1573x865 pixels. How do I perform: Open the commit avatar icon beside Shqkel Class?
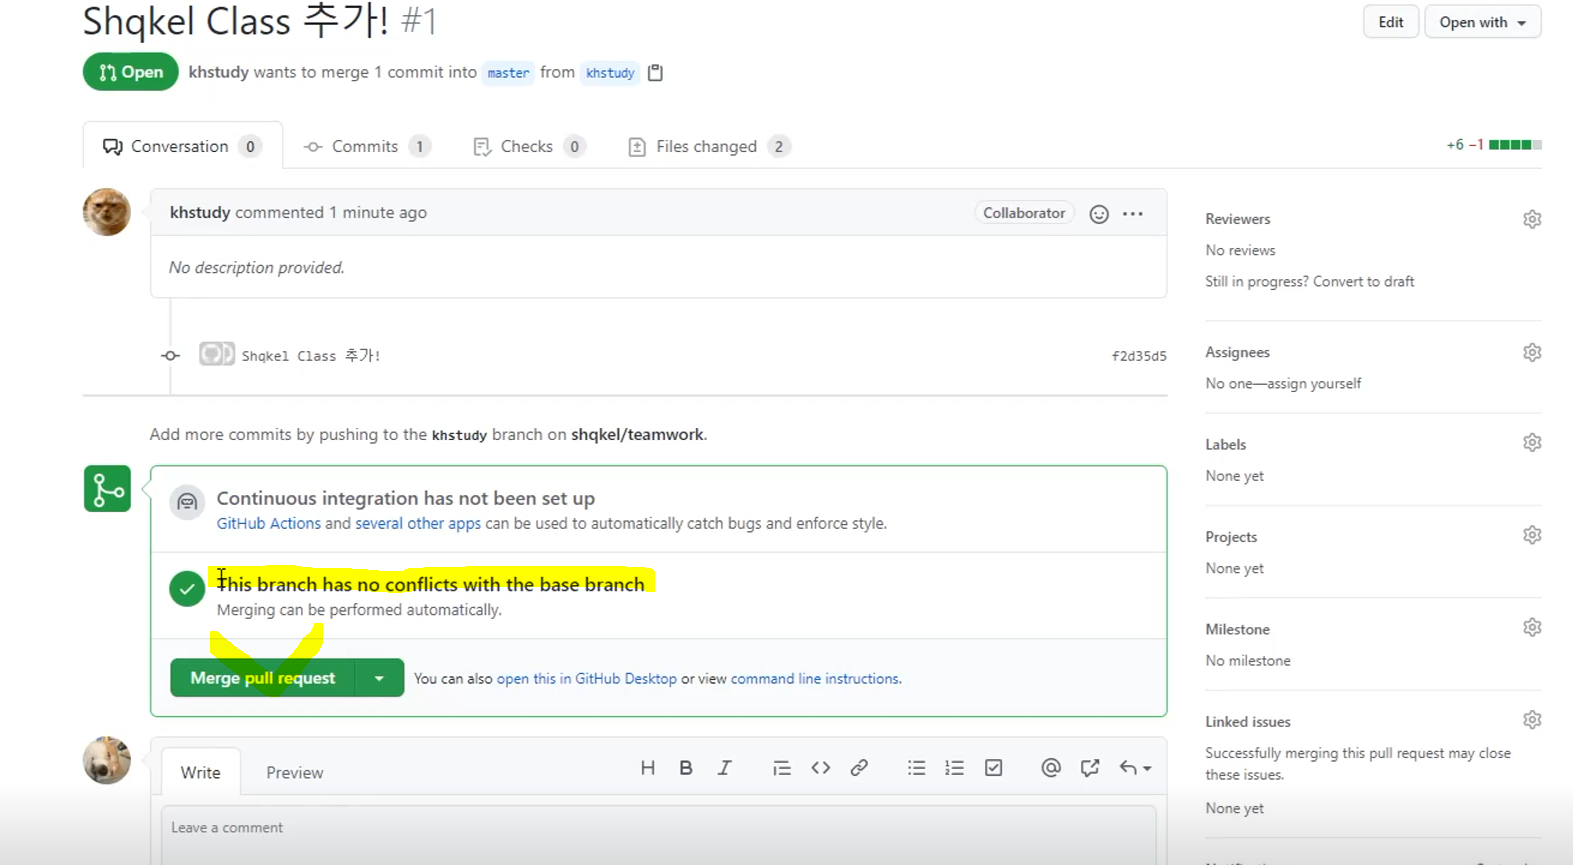pyautogui.click(x=217, y=354)
